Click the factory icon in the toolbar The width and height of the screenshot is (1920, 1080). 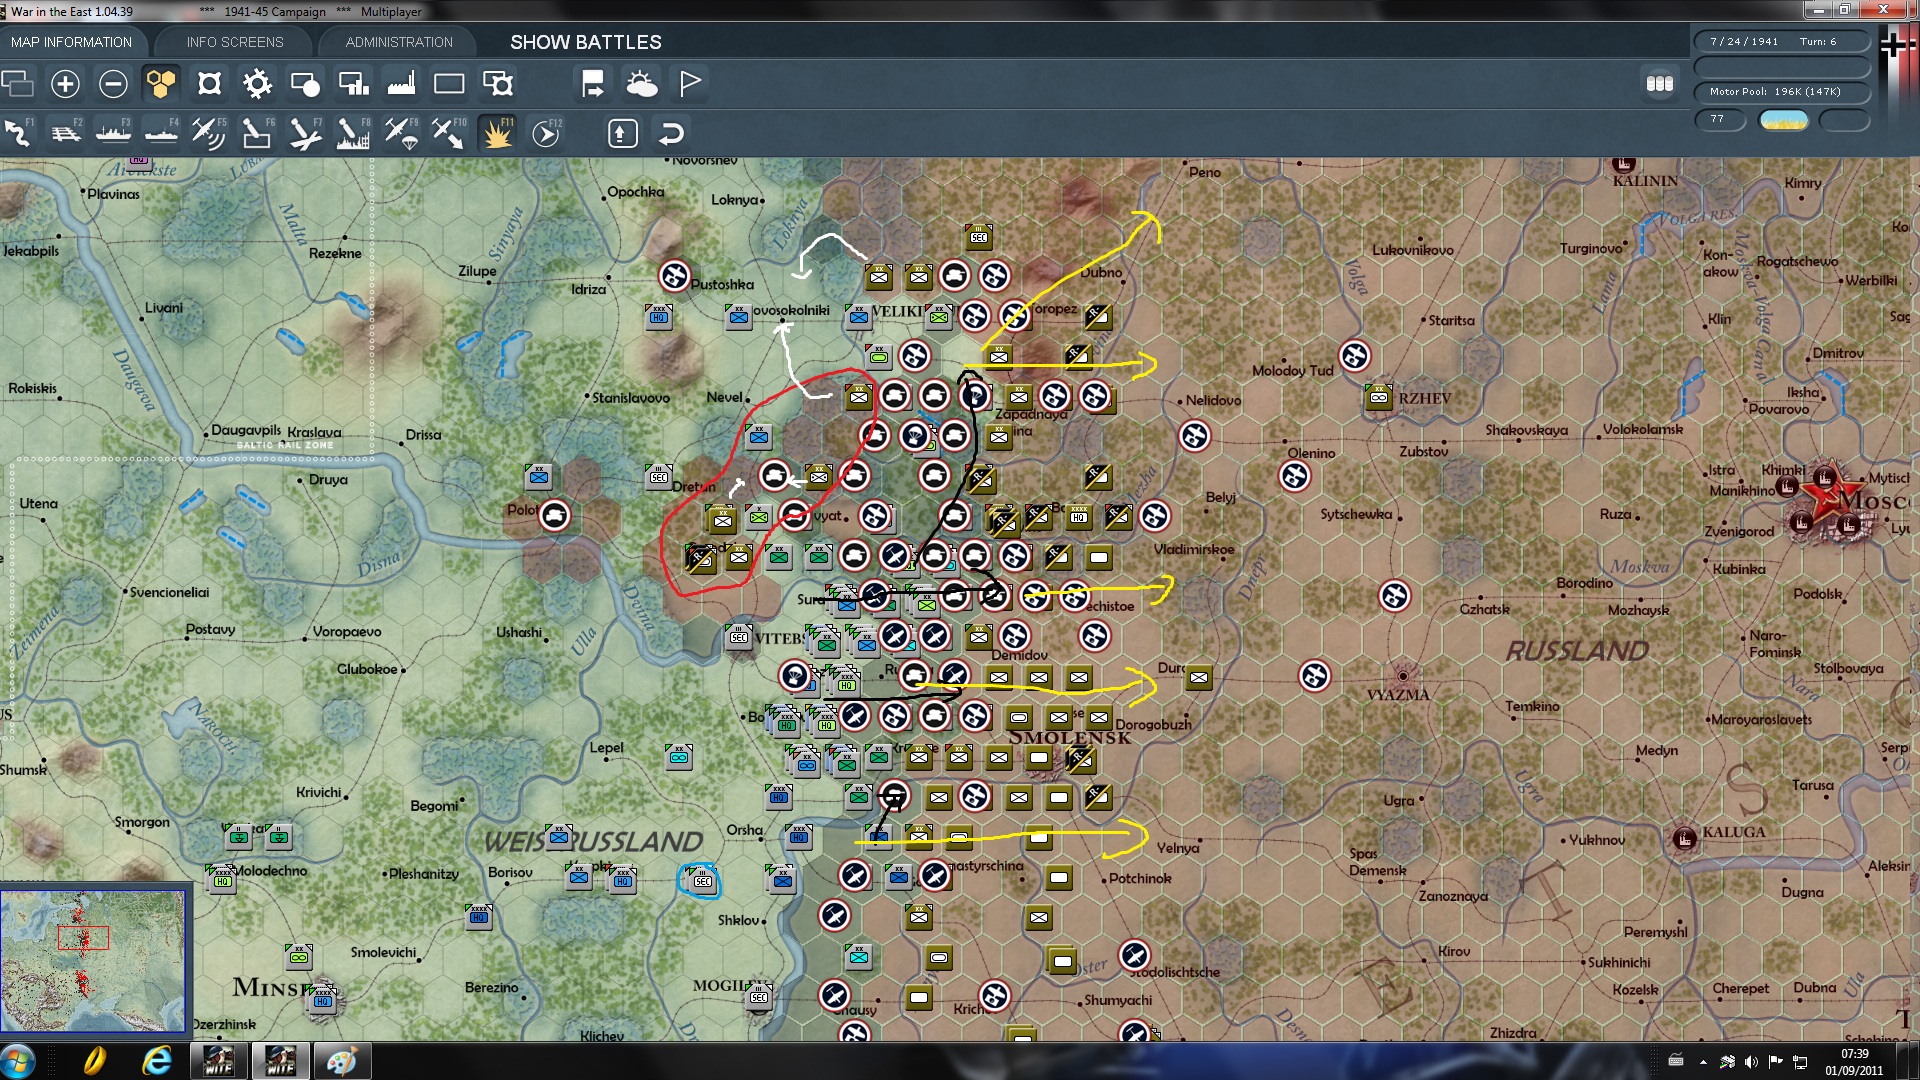click(x=401, y=84)
